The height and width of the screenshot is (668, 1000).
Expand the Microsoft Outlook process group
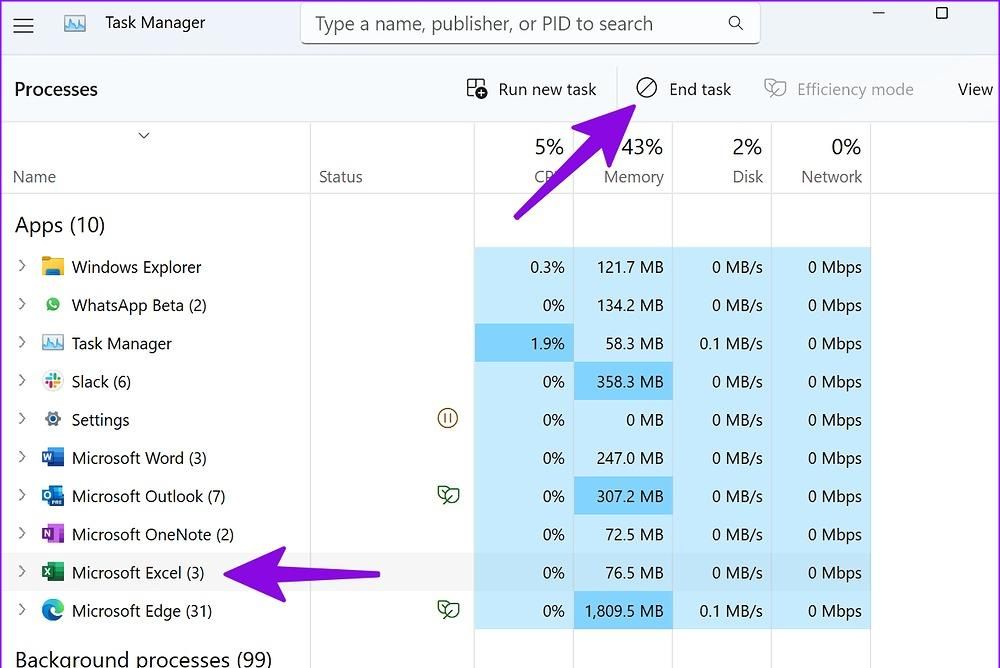(22, 496)
